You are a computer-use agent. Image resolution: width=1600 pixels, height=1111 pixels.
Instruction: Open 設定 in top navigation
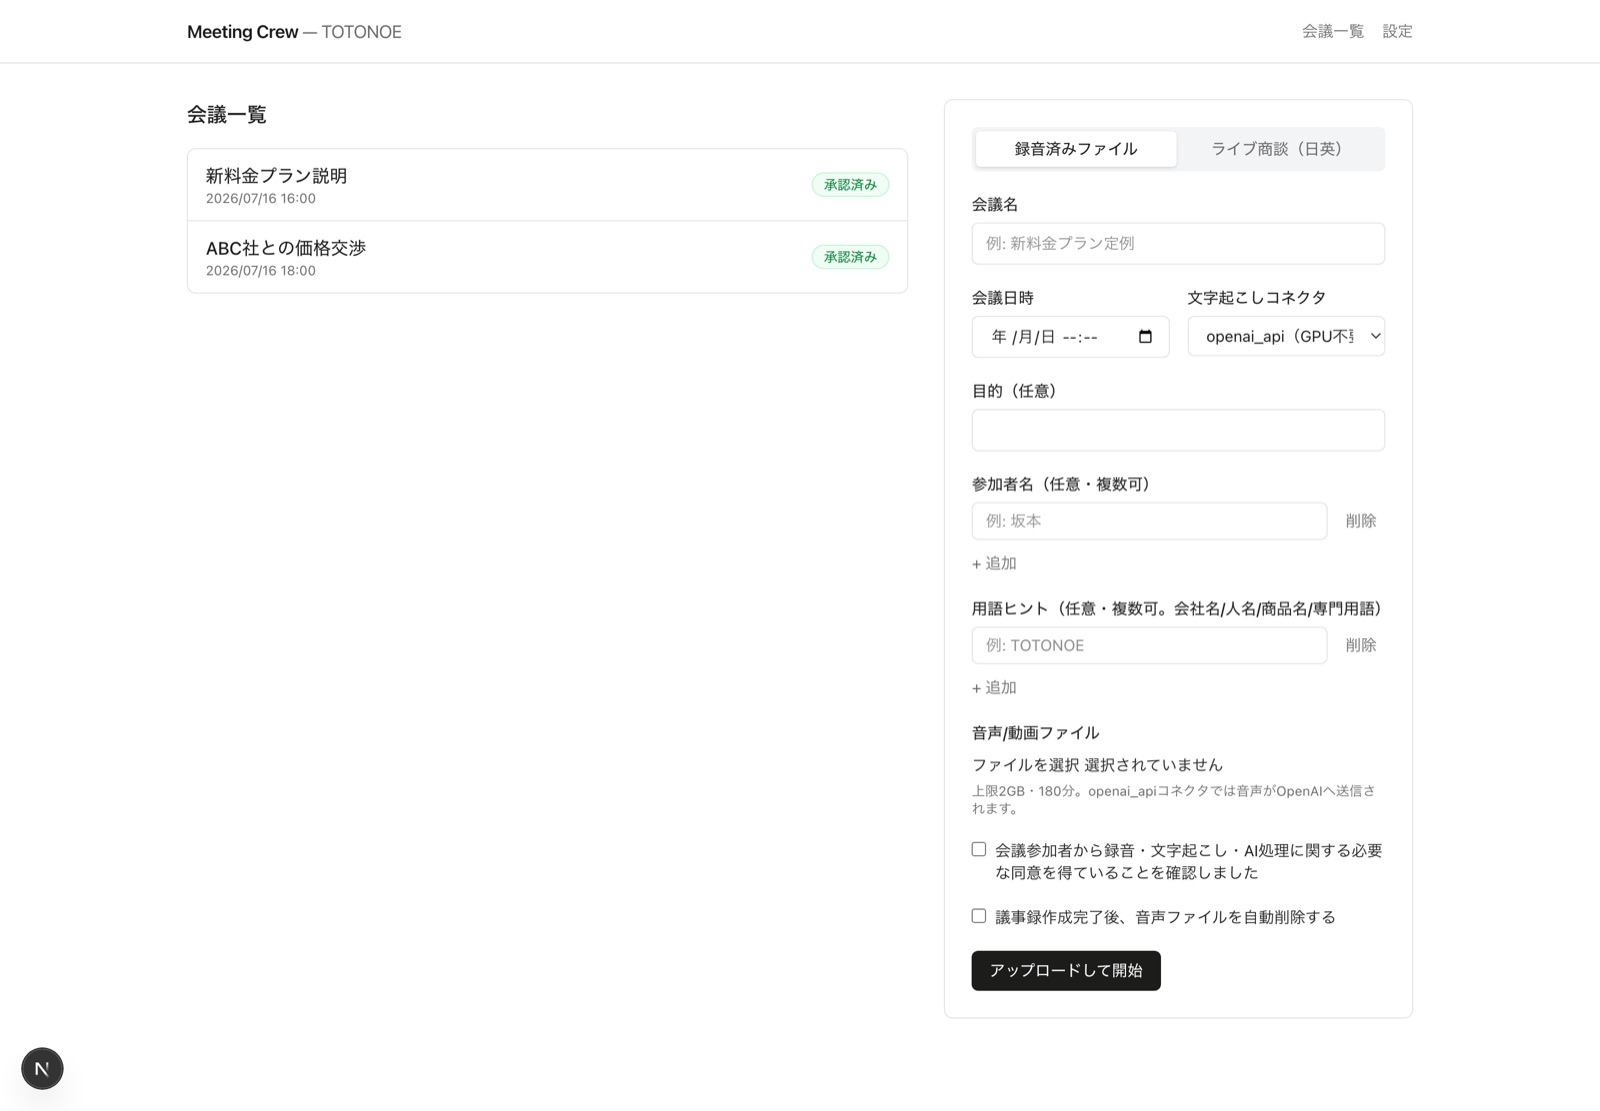click(1397, 31)
